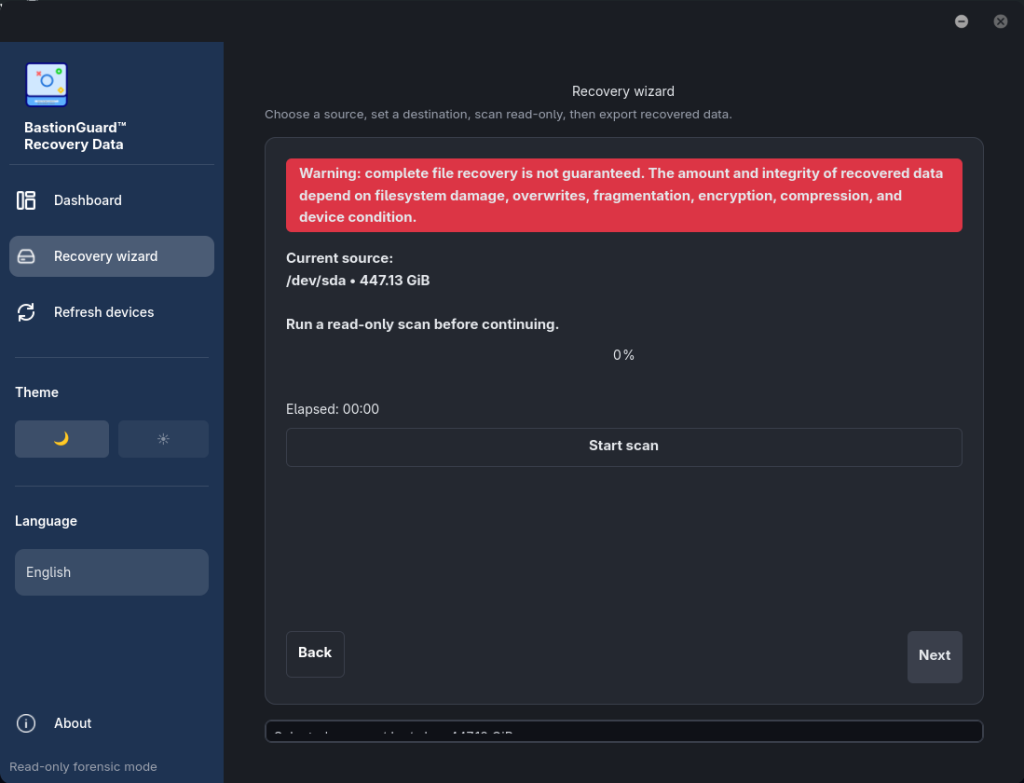Open the About section
Viewport: 1024px width, 783px height.
coord(112,723)
